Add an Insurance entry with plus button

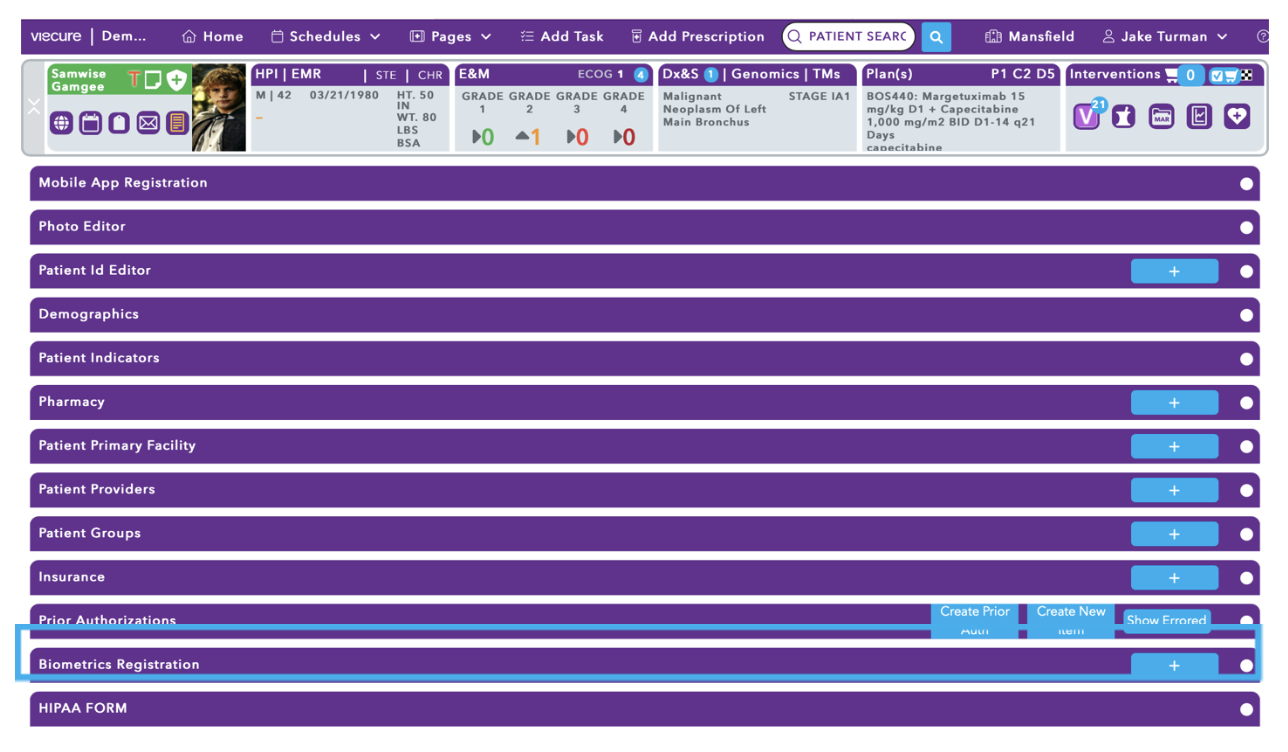coord(1174,577)
